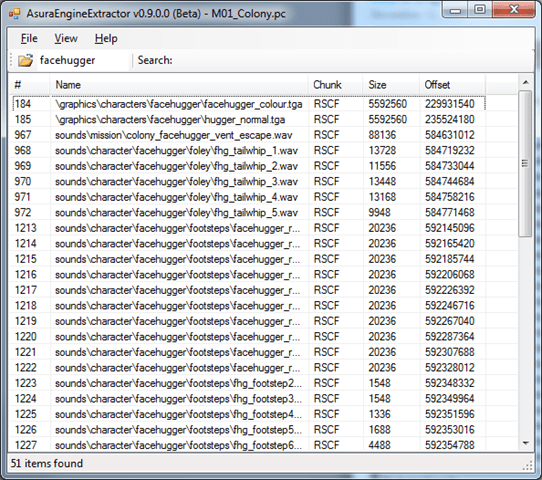
Task: Select colony_facehugger_vent_escape.wav row
Action: pos(249,135)
